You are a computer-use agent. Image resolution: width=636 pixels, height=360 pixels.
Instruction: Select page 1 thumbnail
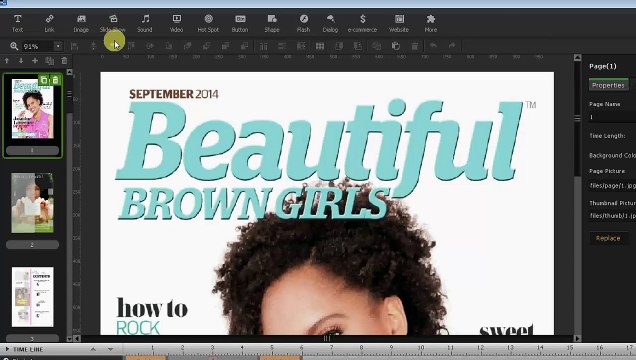pyautogui.click(x=32, y=109)
